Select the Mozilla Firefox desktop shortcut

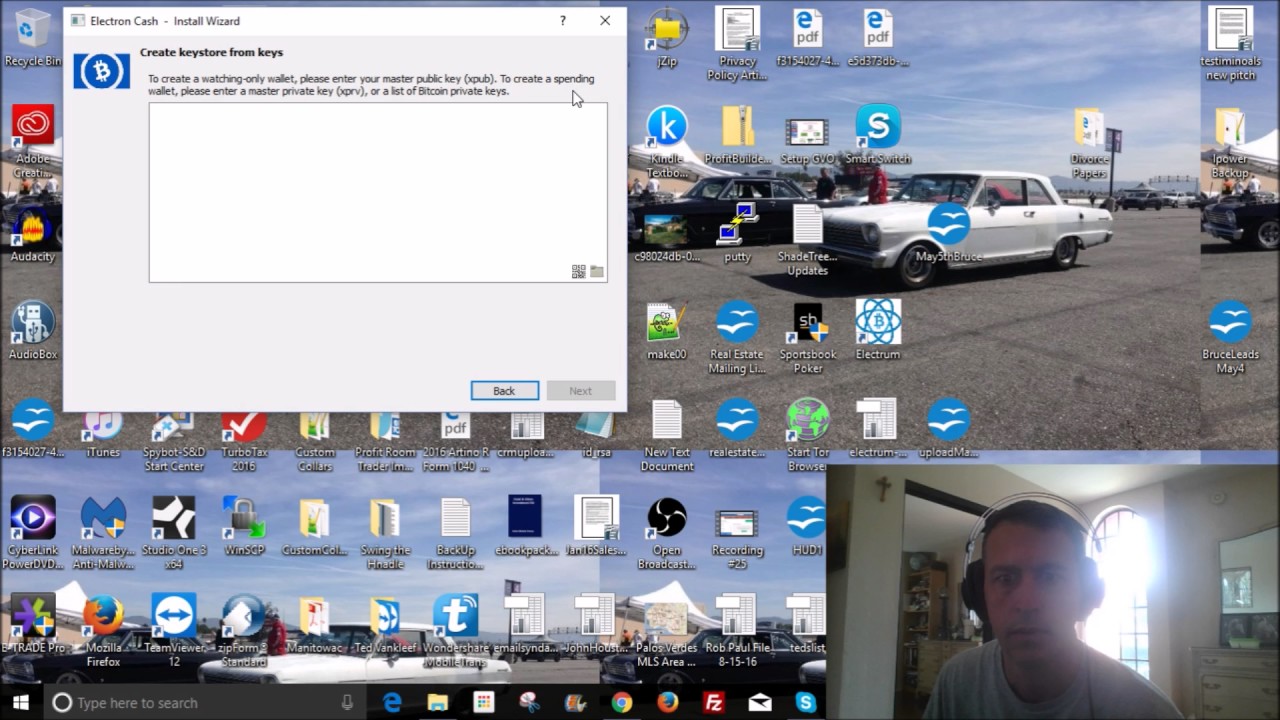pos(103,630)
